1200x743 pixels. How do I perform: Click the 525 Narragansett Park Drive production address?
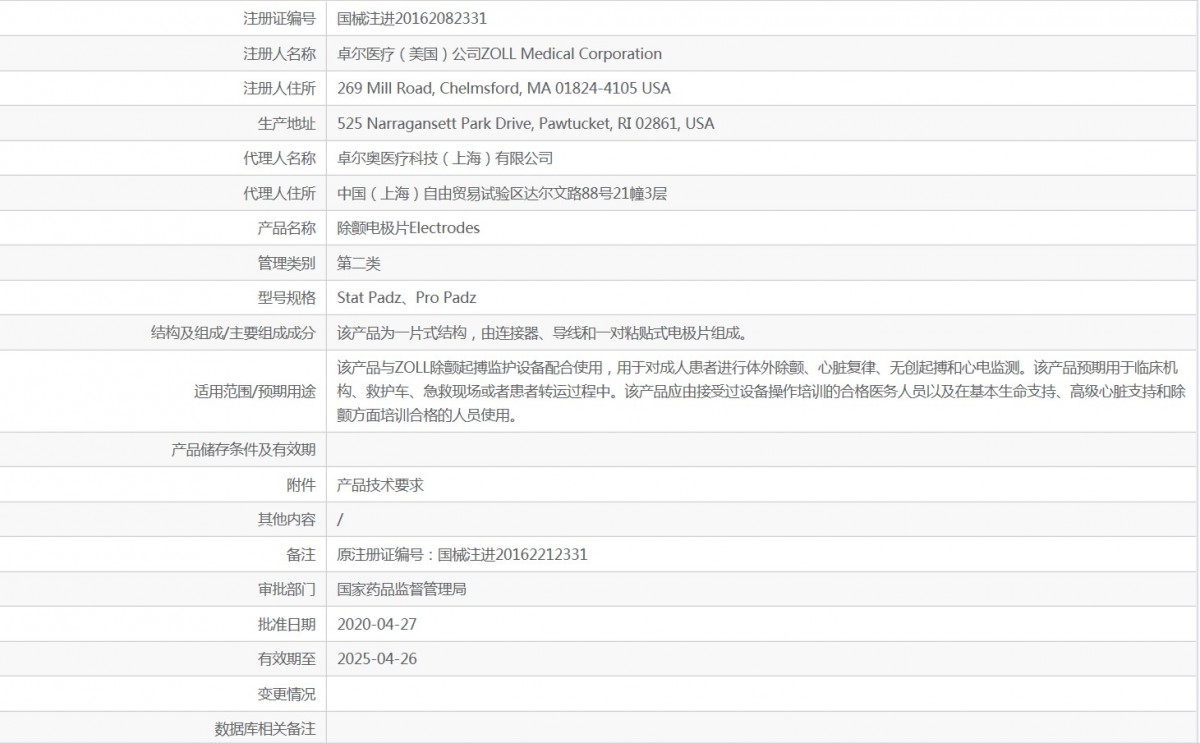click(526, 124)
